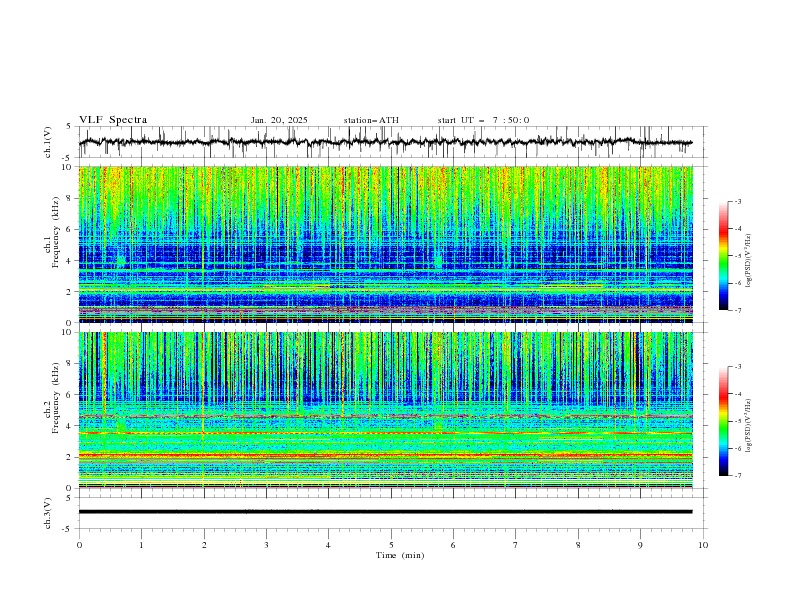
Task: Click the "VLF Spectra" plot title
Action: tap(113, 120)
